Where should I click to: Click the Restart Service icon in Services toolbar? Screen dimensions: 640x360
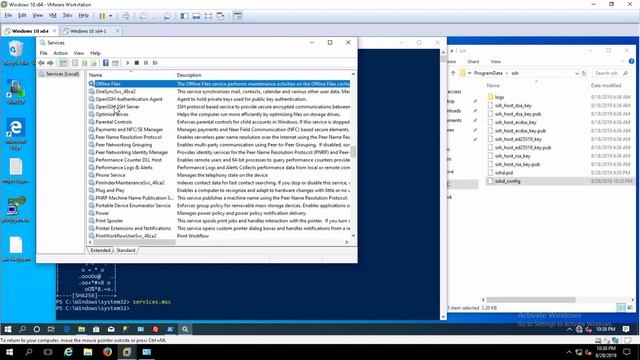(x=155, y=63)
